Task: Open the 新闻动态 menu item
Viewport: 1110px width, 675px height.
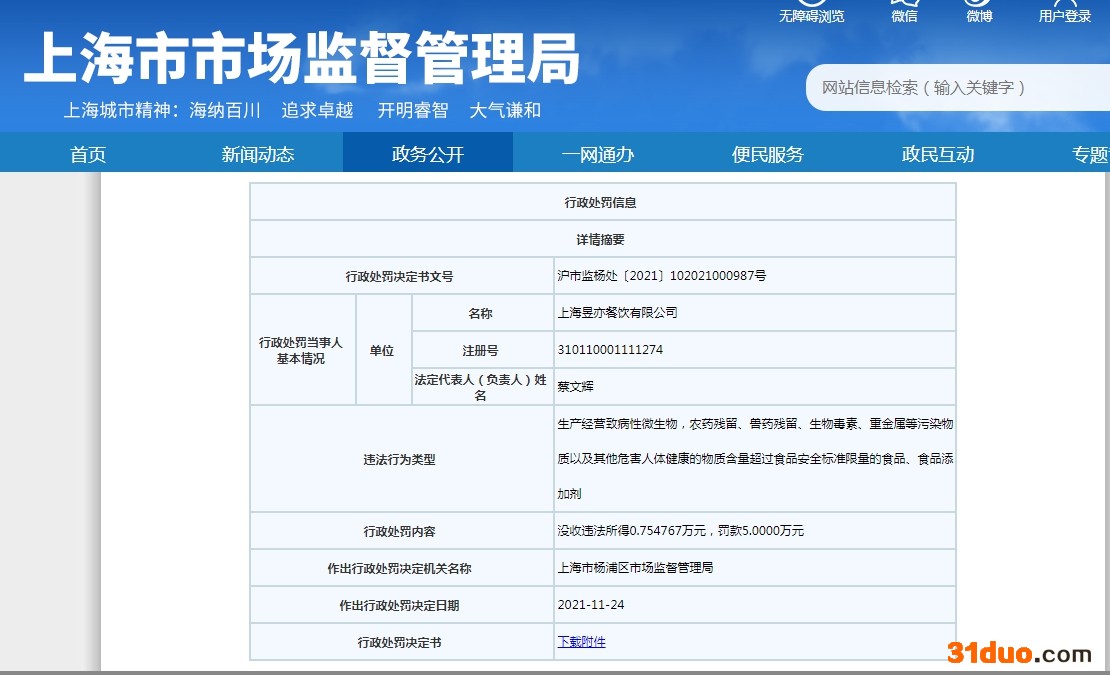Action: [x=258, y=154]
